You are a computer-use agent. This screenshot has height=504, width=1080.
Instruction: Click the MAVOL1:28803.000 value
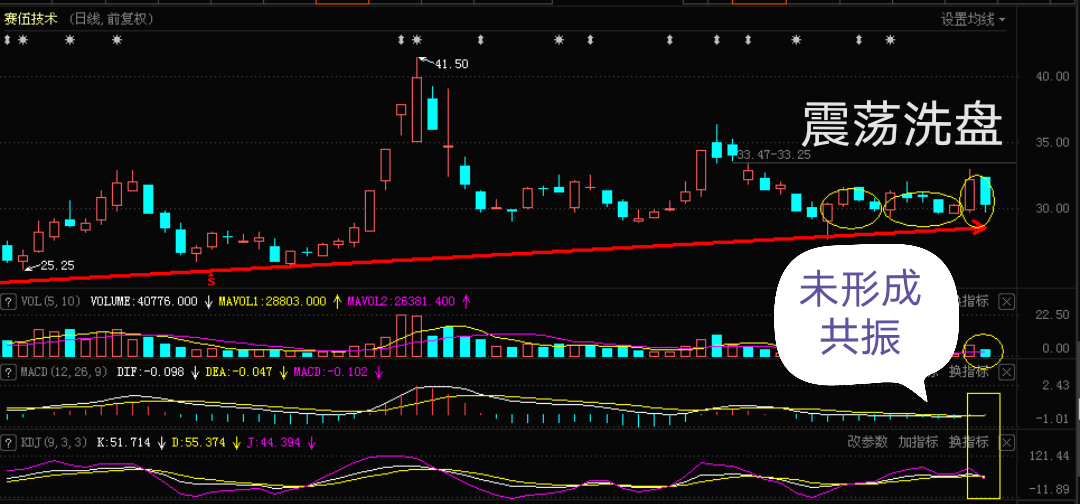pos(274,301)
